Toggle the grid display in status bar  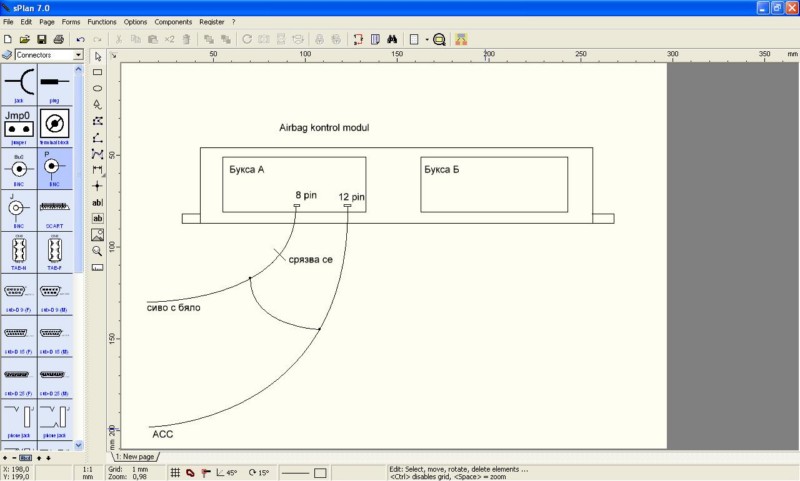coord(175,472)
